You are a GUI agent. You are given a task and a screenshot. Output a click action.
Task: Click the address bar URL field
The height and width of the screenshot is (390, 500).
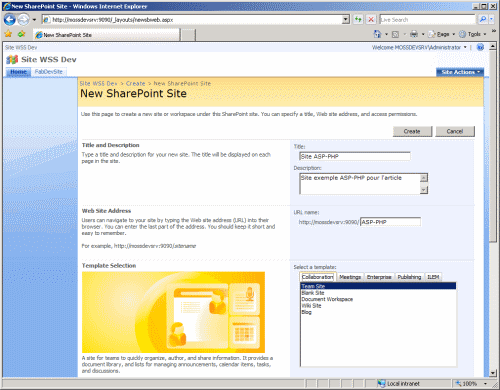pos(193,20)
